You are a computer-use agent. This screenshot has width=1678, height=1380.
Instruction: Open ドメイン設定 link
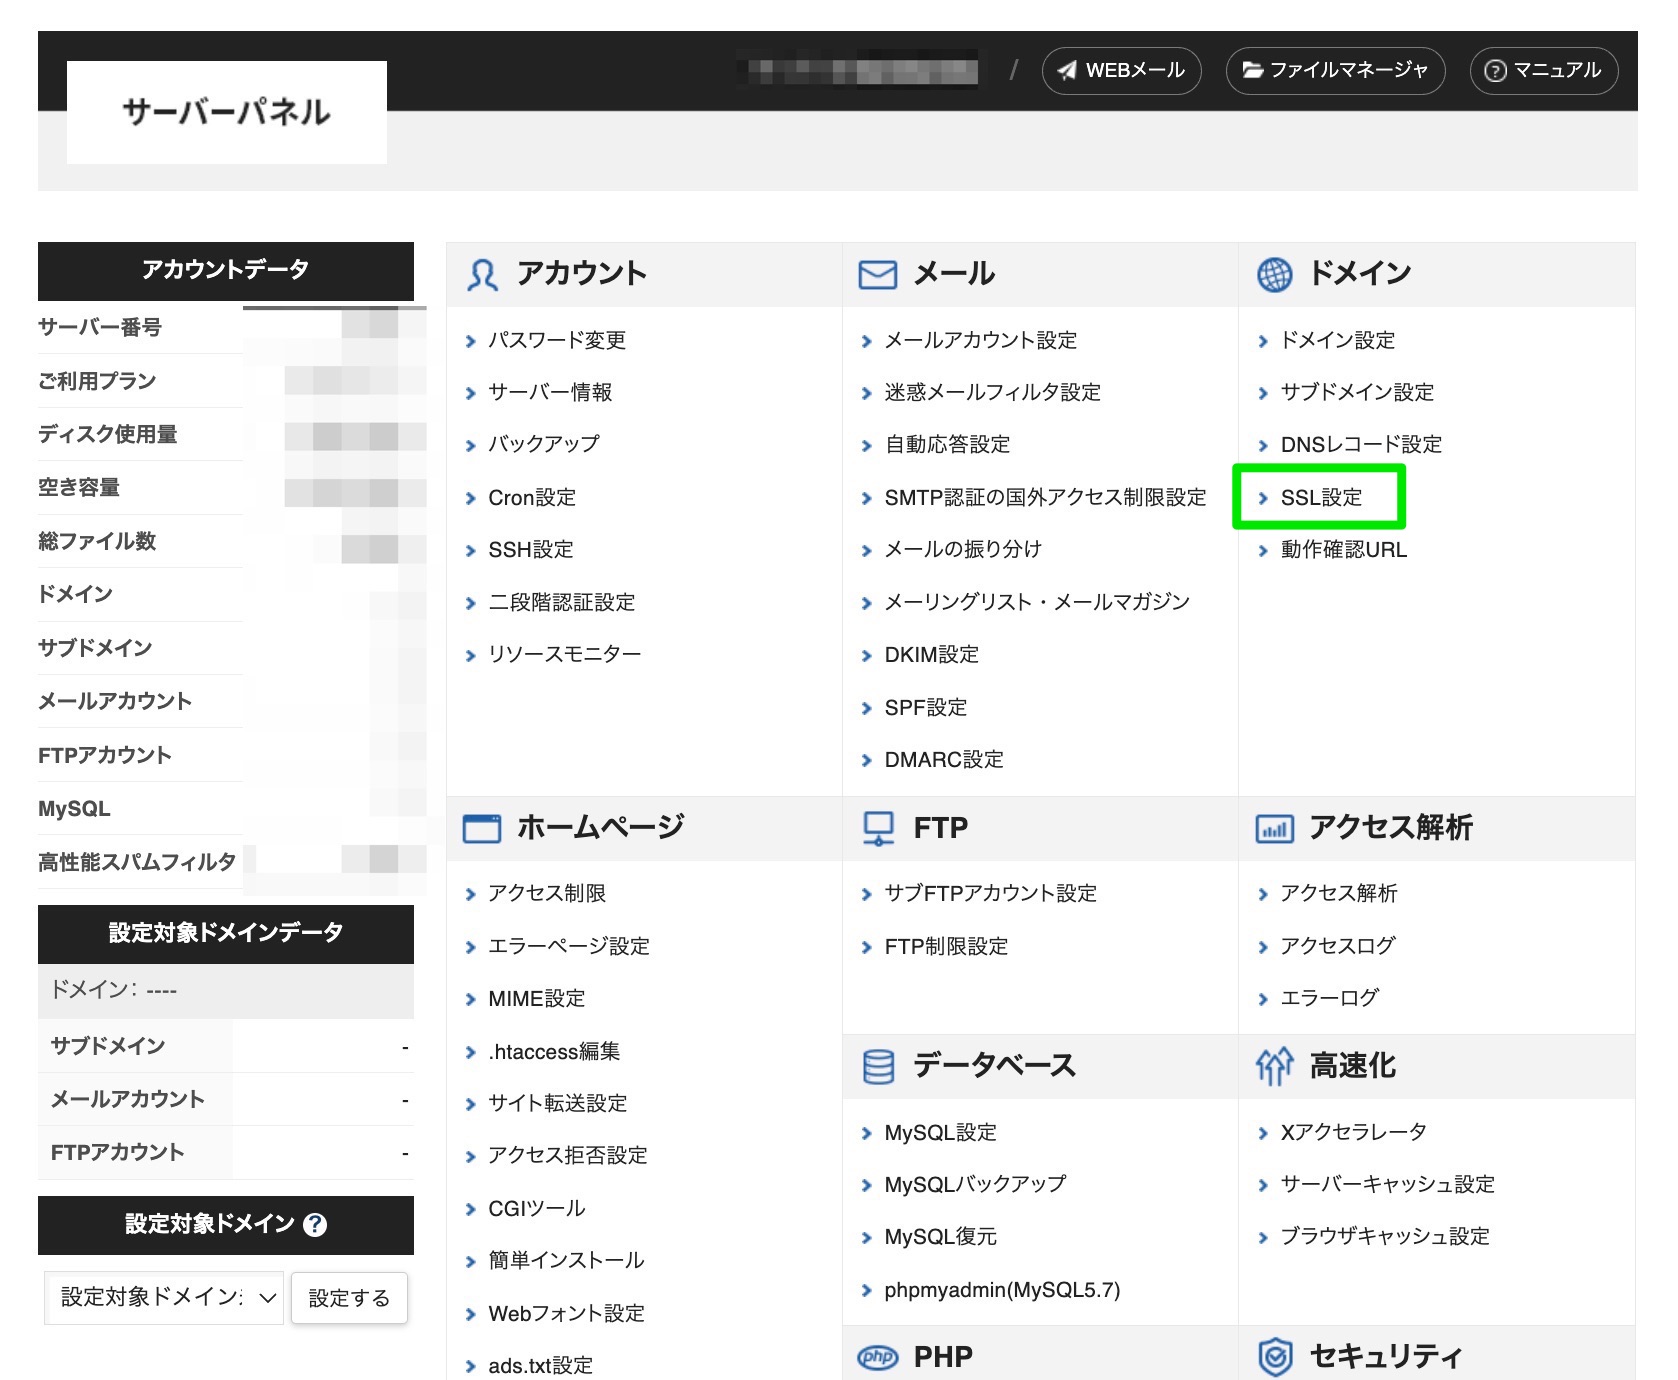point(1338,340)
